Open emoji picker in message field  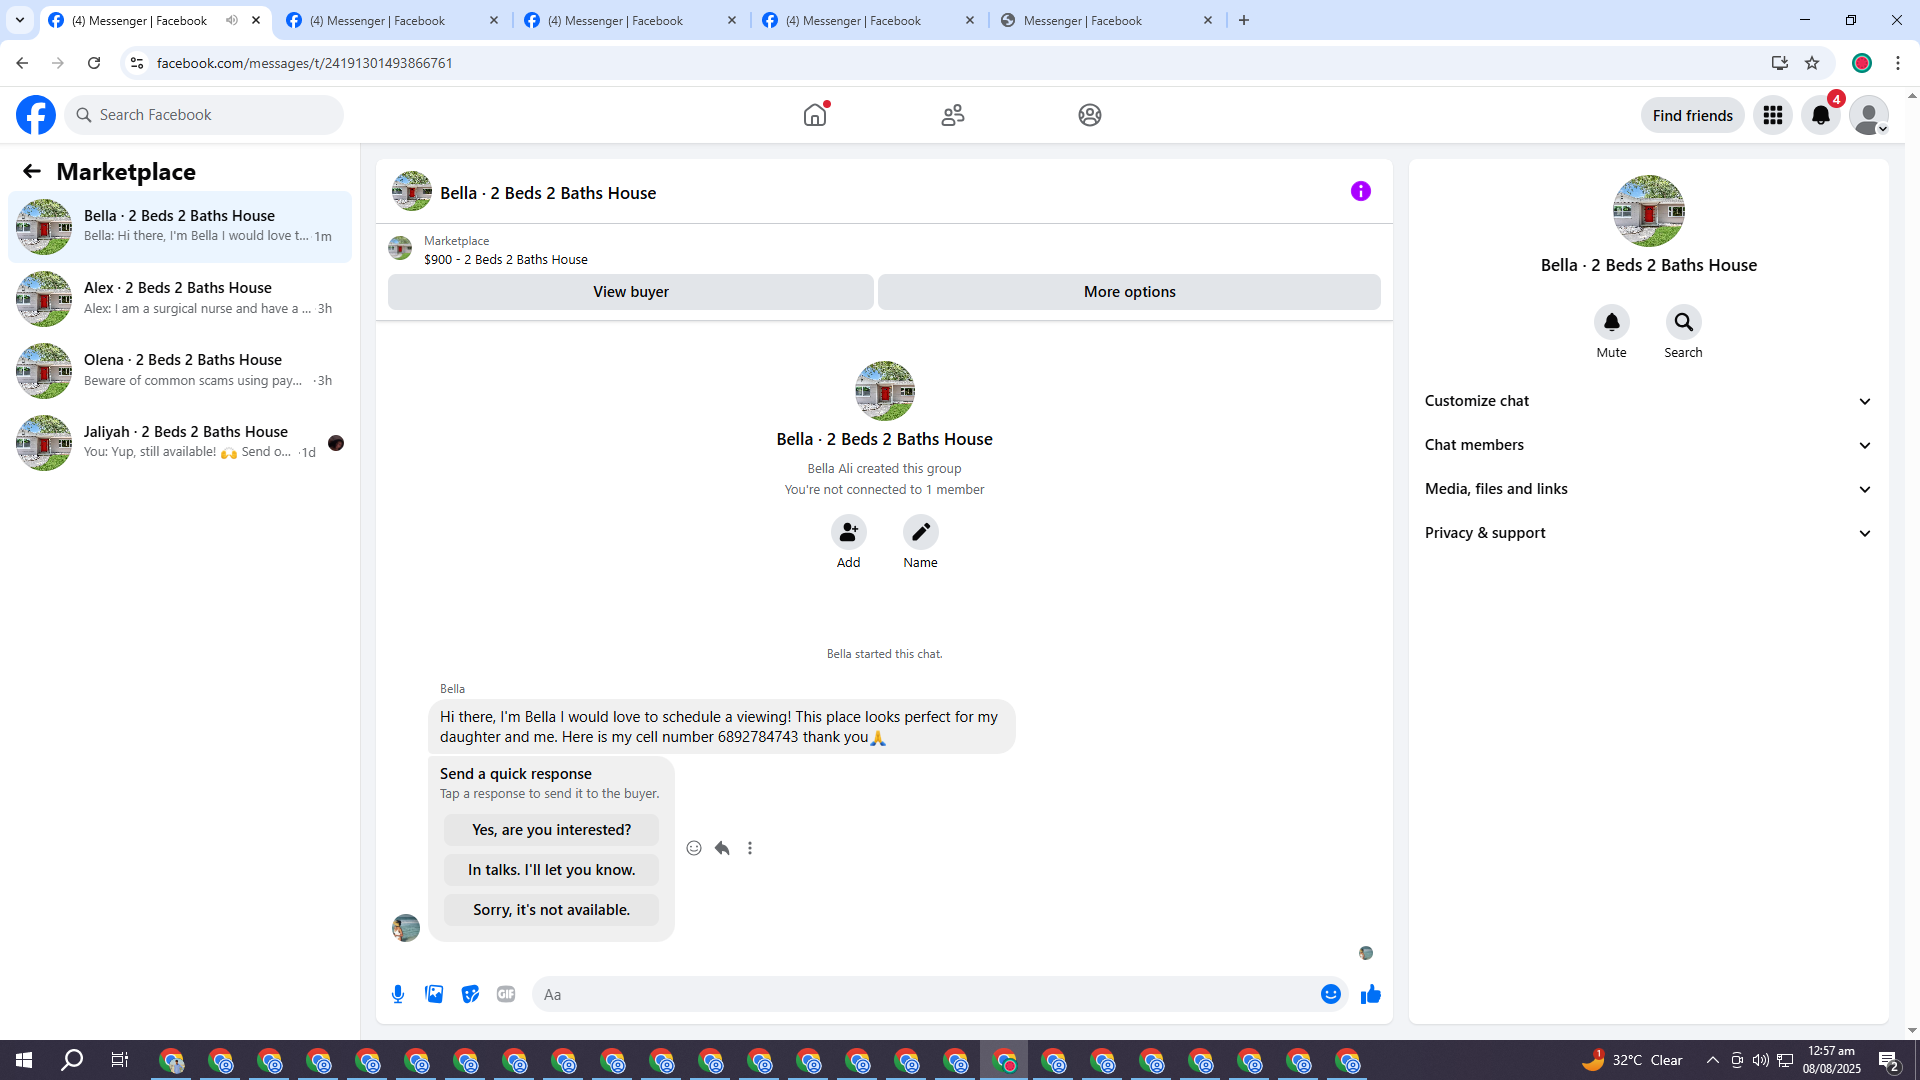coord(1330,994)
